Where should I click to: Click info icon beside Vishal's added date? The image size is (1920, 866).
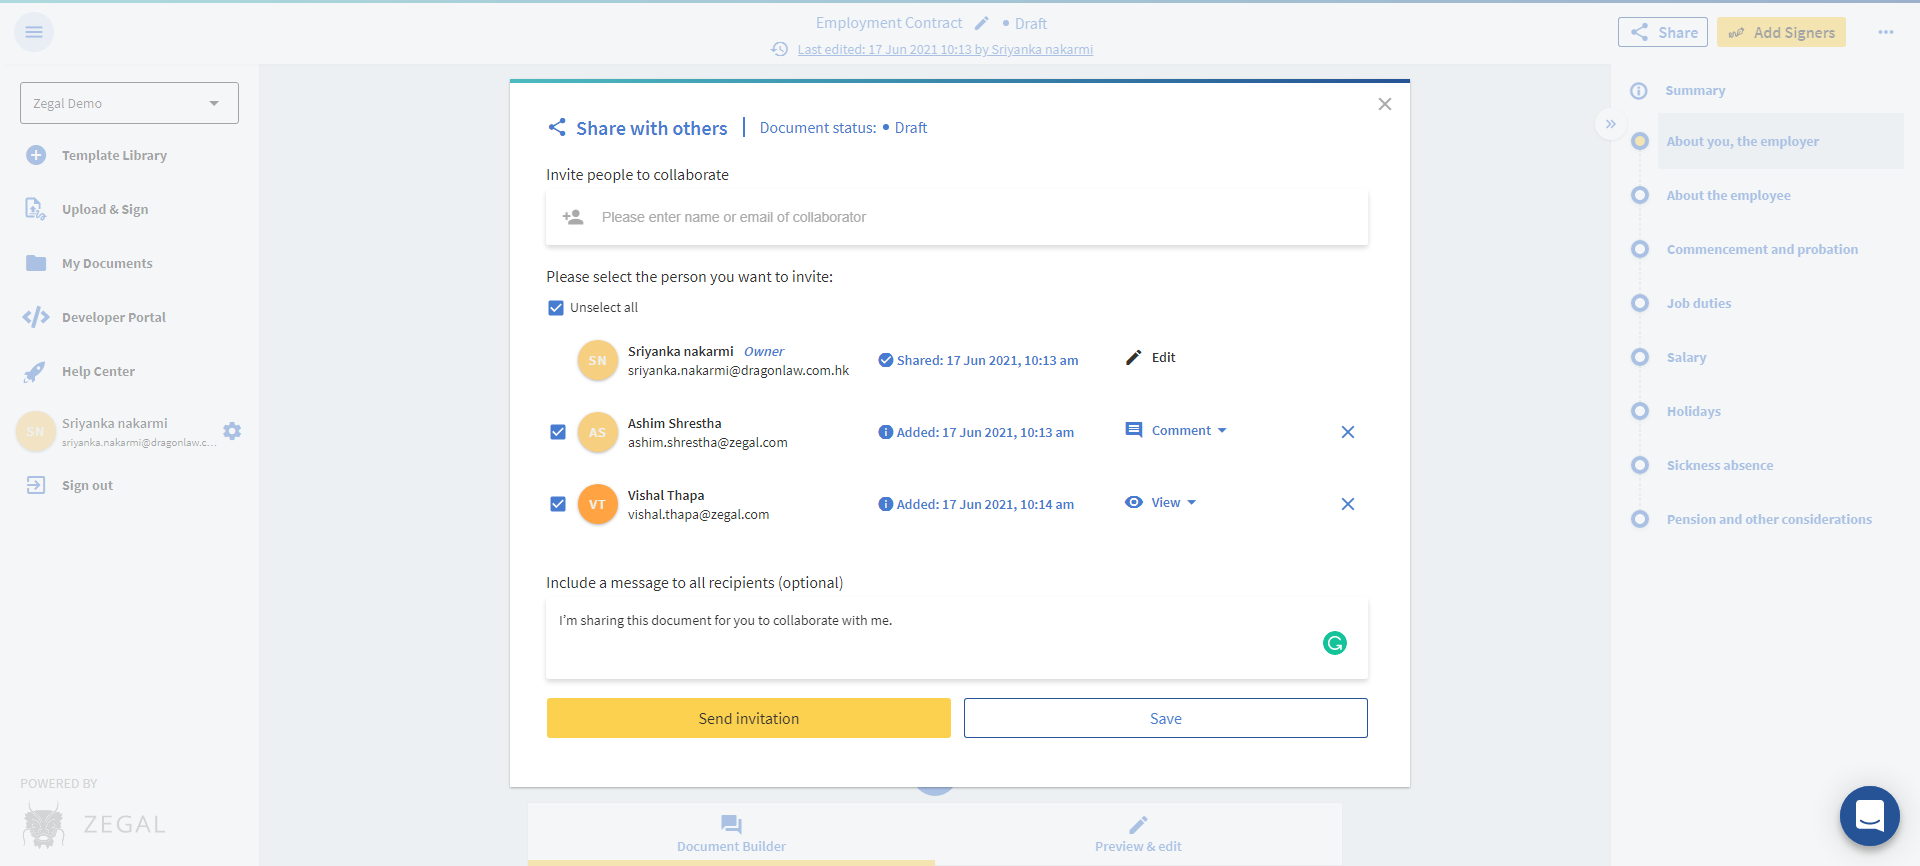coord(885,504)
